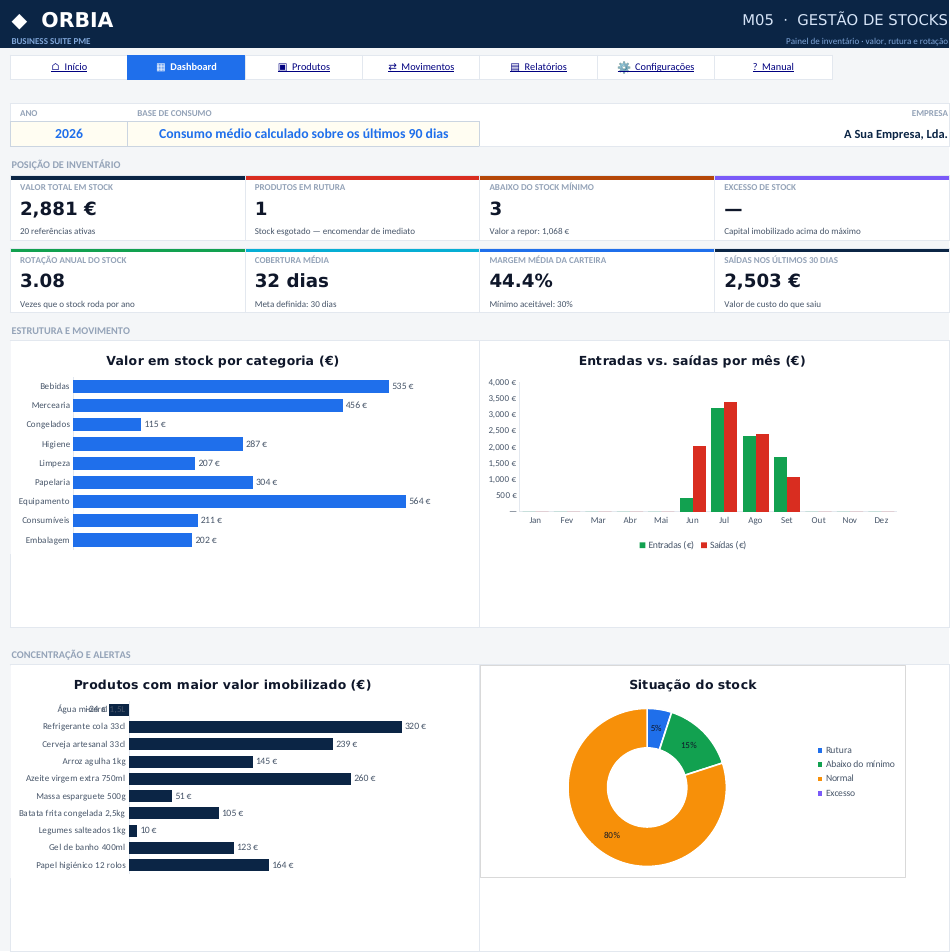Screen dimensions: 950x952
Task: Click '20 referências ativas' text
Action: coord(58,231)
